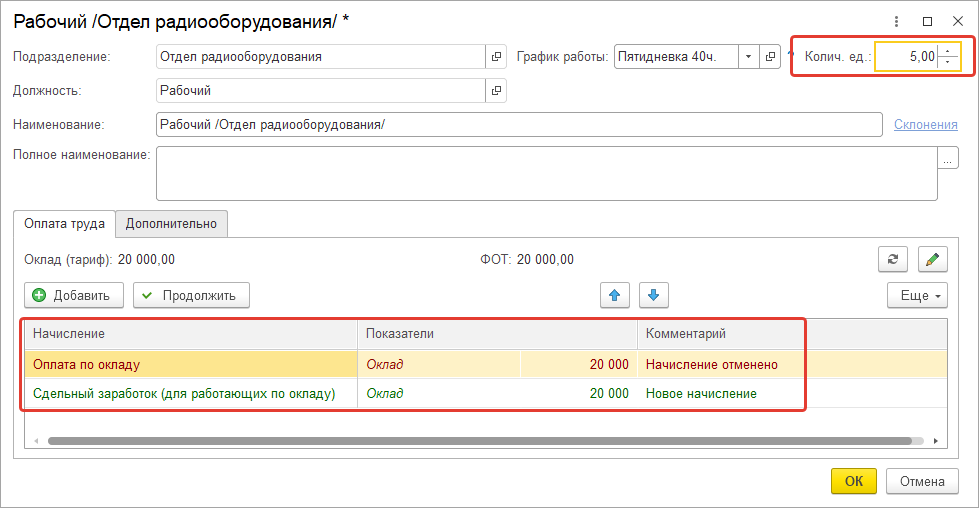Click the horizontal scrollbar under the table
Image resolution: width=979 pixels, height=508 pixels.
[x=480, y=440]
